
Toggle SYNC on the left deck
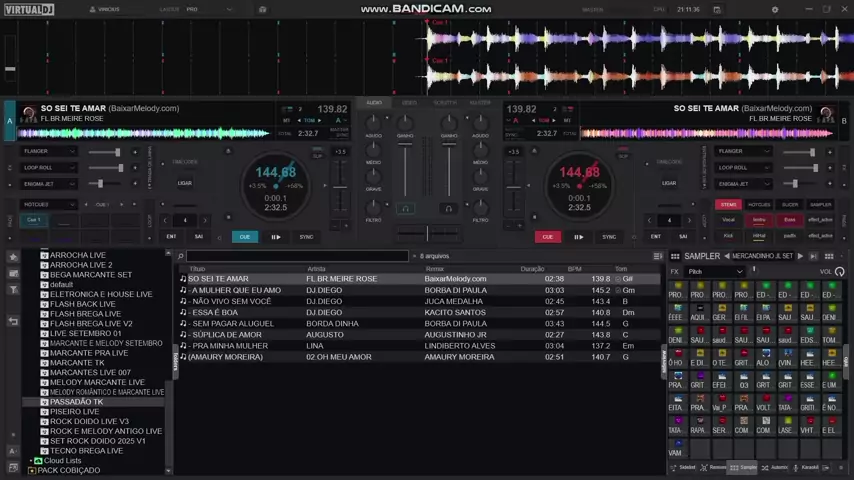pyautogui.click(x=306, y=237)
